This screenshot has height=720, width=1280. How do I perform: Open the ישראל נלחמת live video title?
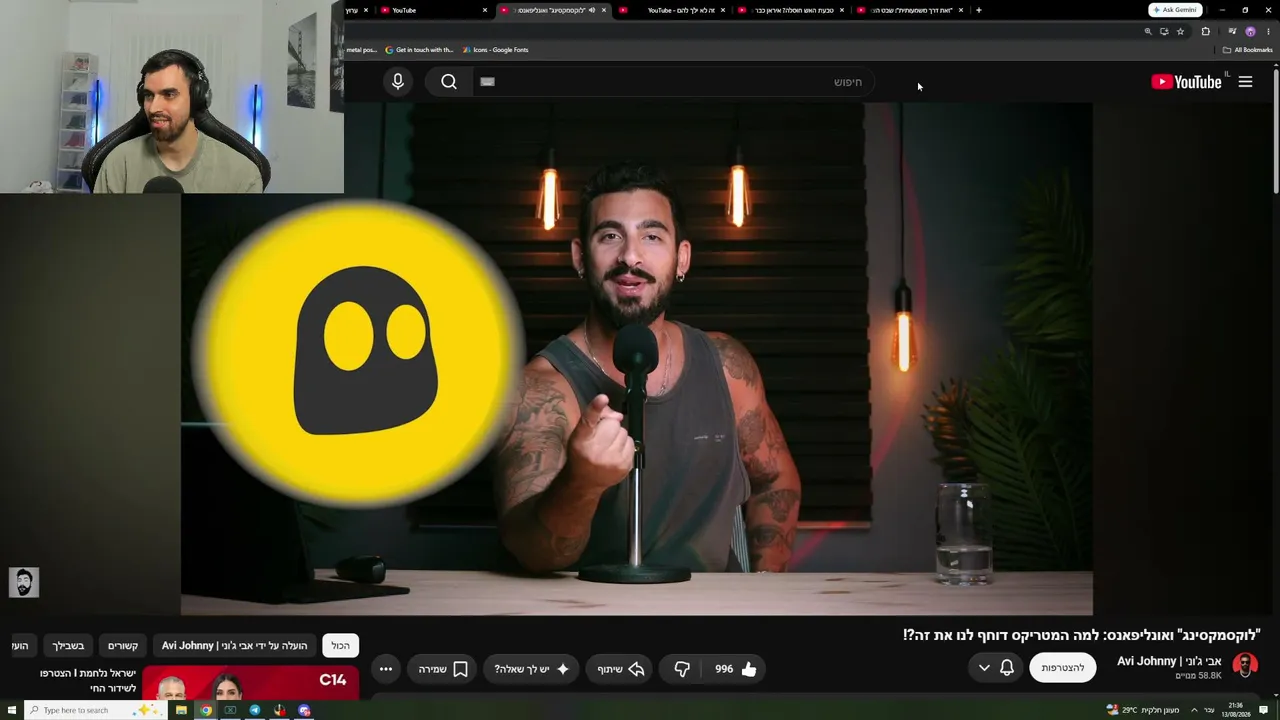click(88, 680)
